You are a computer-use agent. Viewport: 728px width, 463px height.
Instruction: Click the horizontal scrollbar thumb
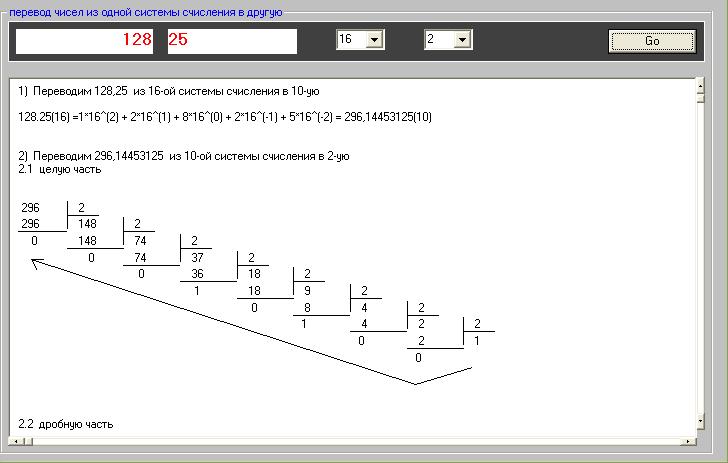(x=28, y=441)
